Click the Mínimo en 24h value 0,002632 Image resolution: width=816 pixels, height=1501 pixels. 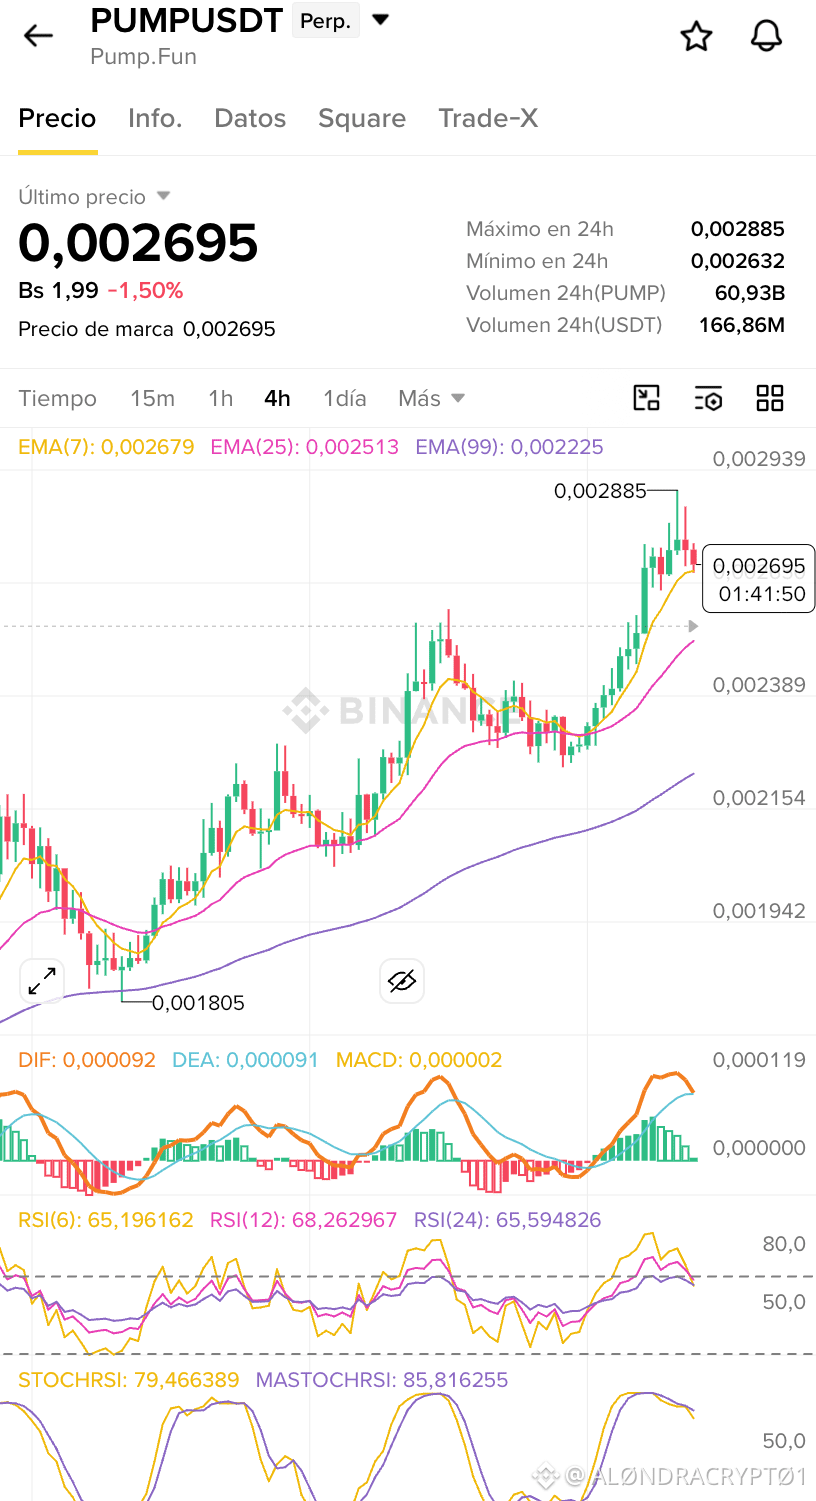pyautogui.click(x=738, y=261)
